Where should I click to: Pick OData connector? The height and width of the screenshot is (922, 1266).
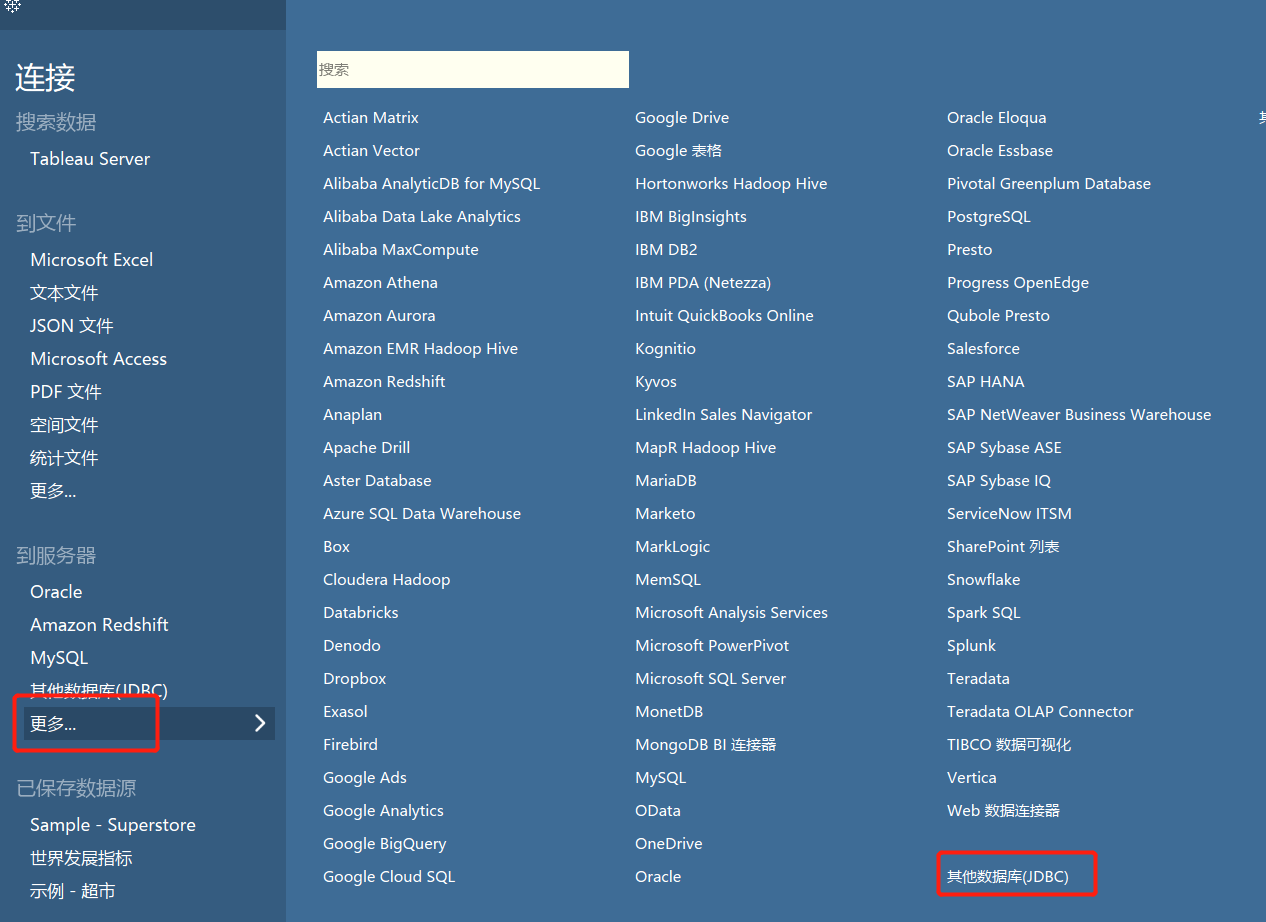[x=657, y=811]
